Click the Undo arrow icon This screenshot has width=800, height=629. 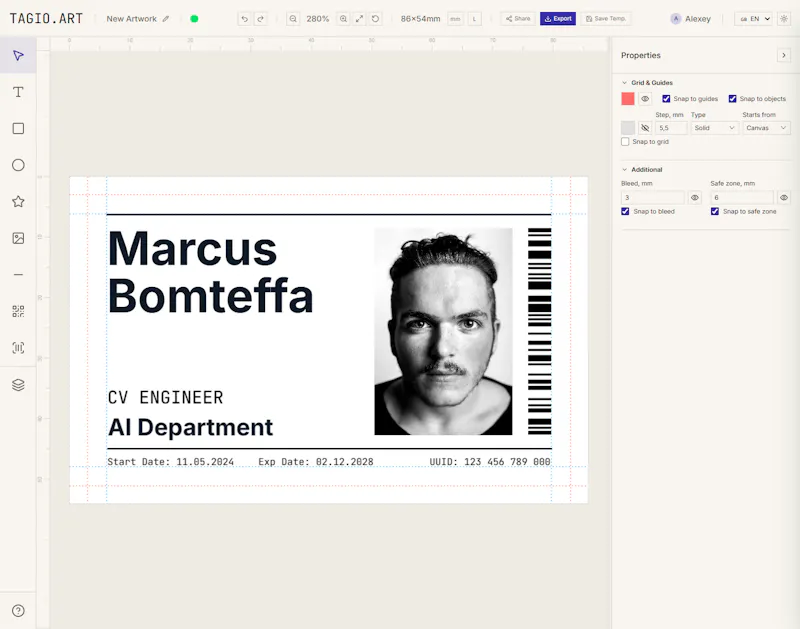click(245, 19)
